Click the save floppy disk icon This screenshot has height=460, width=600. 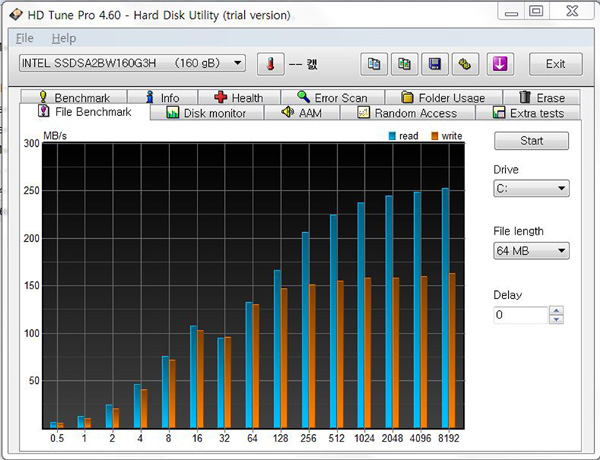click(435, 64)
